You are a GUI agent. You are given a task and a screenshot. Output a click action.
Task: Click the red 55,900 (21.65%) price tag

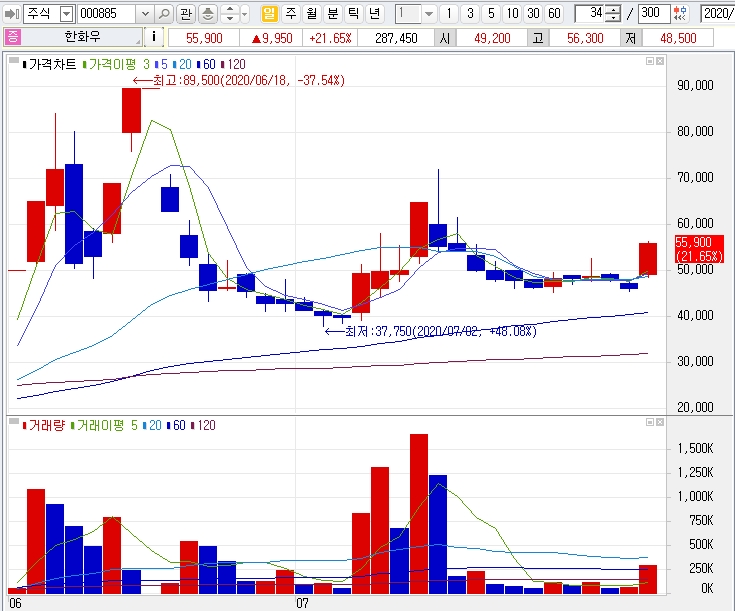click(x=699, y=249)
